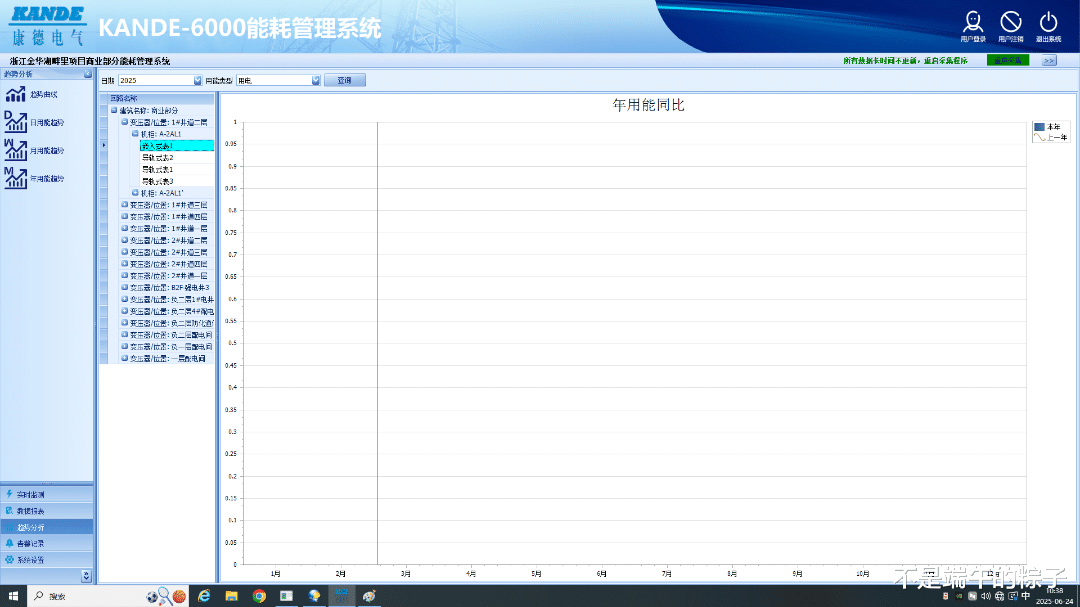Click the volume icon in system tray
The image size is (1080, 607).
(x=986, y=596)
